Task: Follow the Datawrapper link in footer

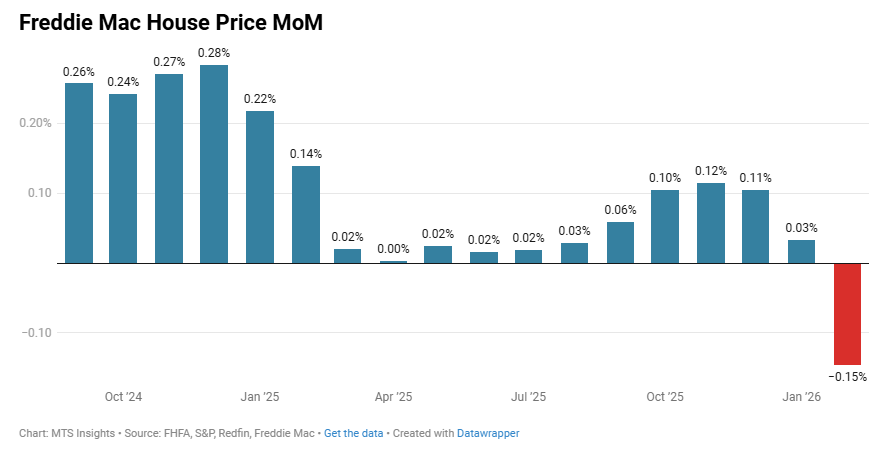Action: [488, 433]
